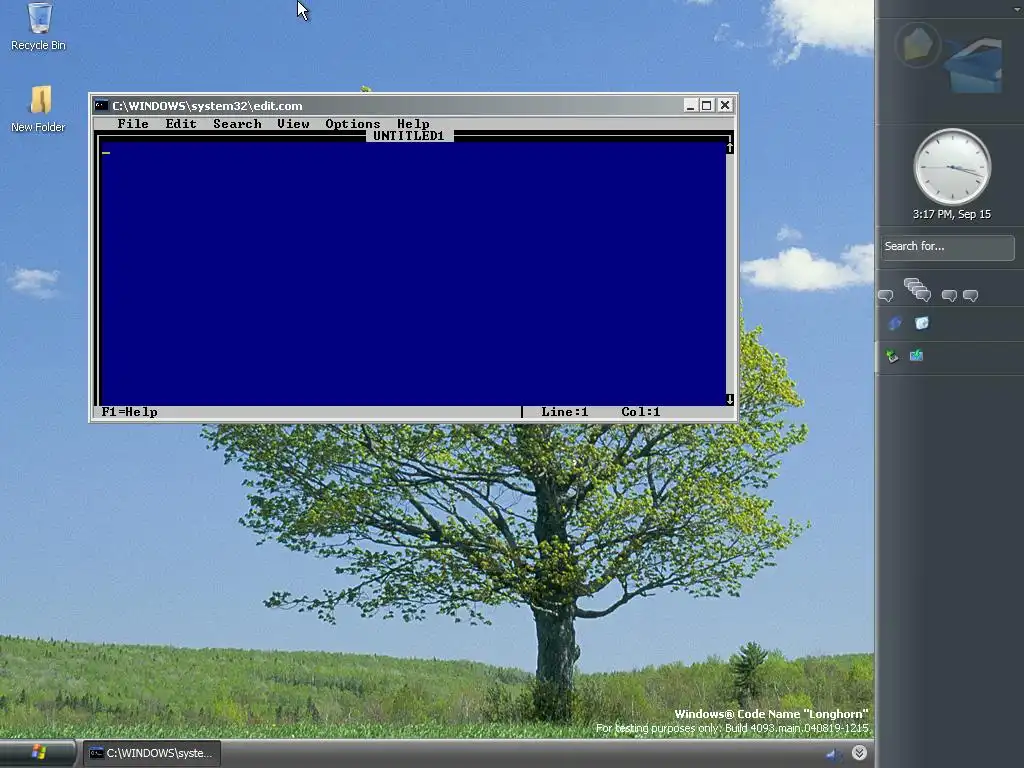Open the Edit menu
The height and width of the screenshot is (768, 1024).
(181, 123)
